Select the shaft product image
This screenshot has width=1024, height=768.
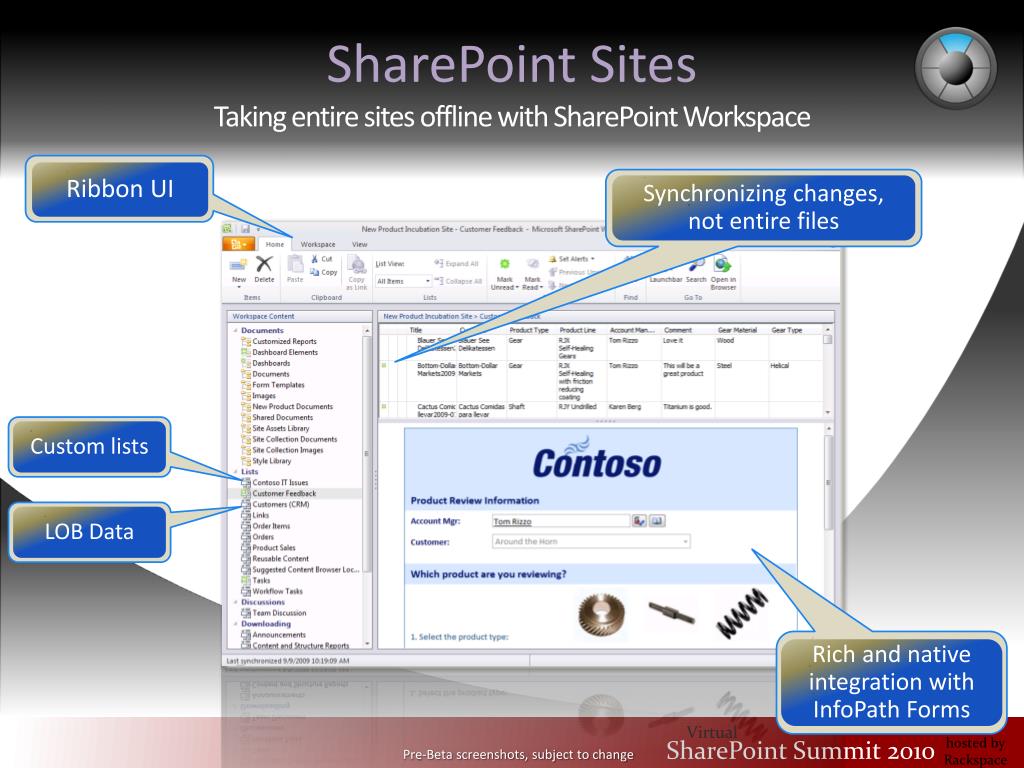click(671, 613)
